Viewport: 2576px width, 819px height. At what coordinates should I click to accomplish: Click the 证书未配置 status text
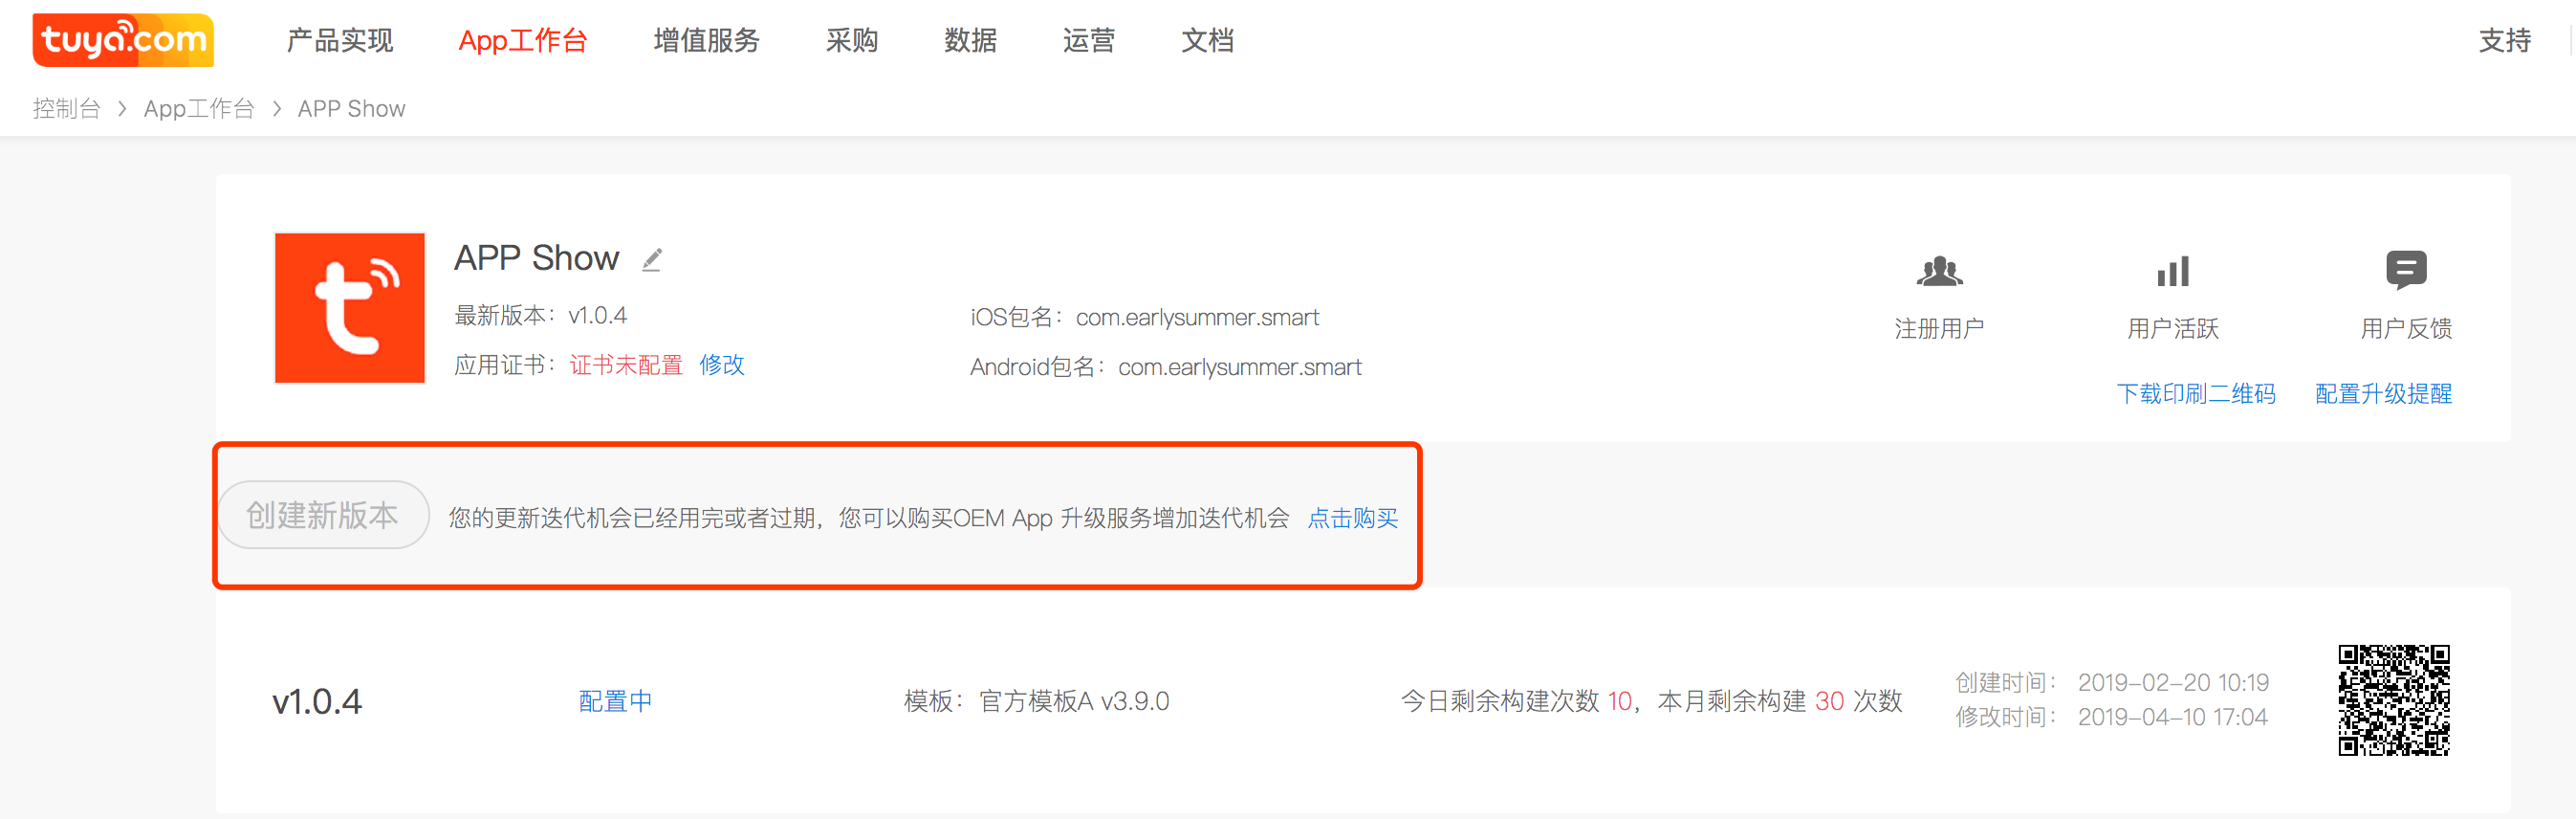click(x=626, y=365)
